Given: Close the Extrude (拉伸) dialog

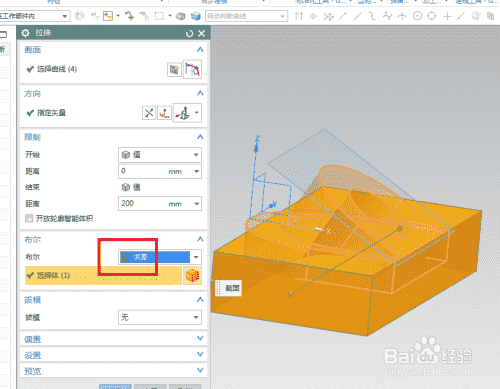Looking at the screenshot, I should point(201,33).
